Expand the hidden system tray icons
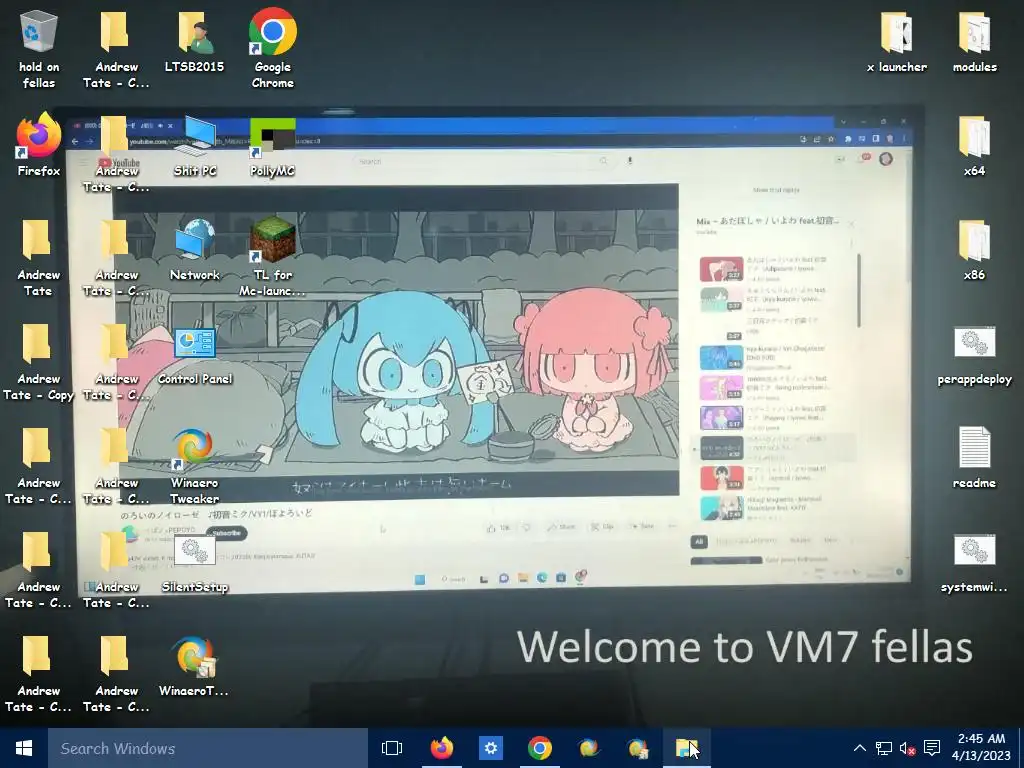Screen dimensions: 1024x768 [860, 748]
